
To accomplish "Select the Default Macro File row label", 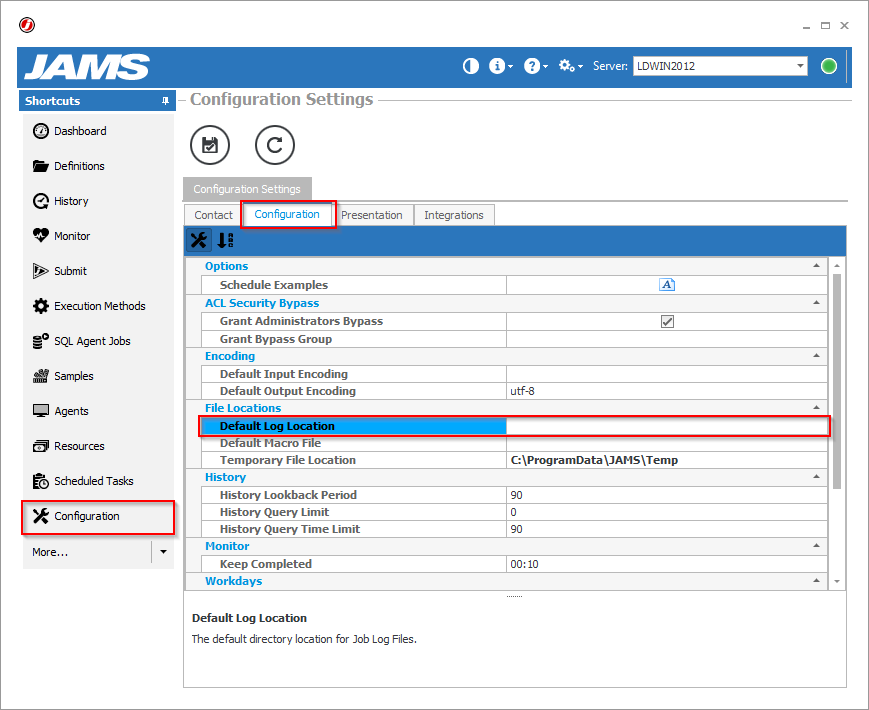I will coord(270,443).
